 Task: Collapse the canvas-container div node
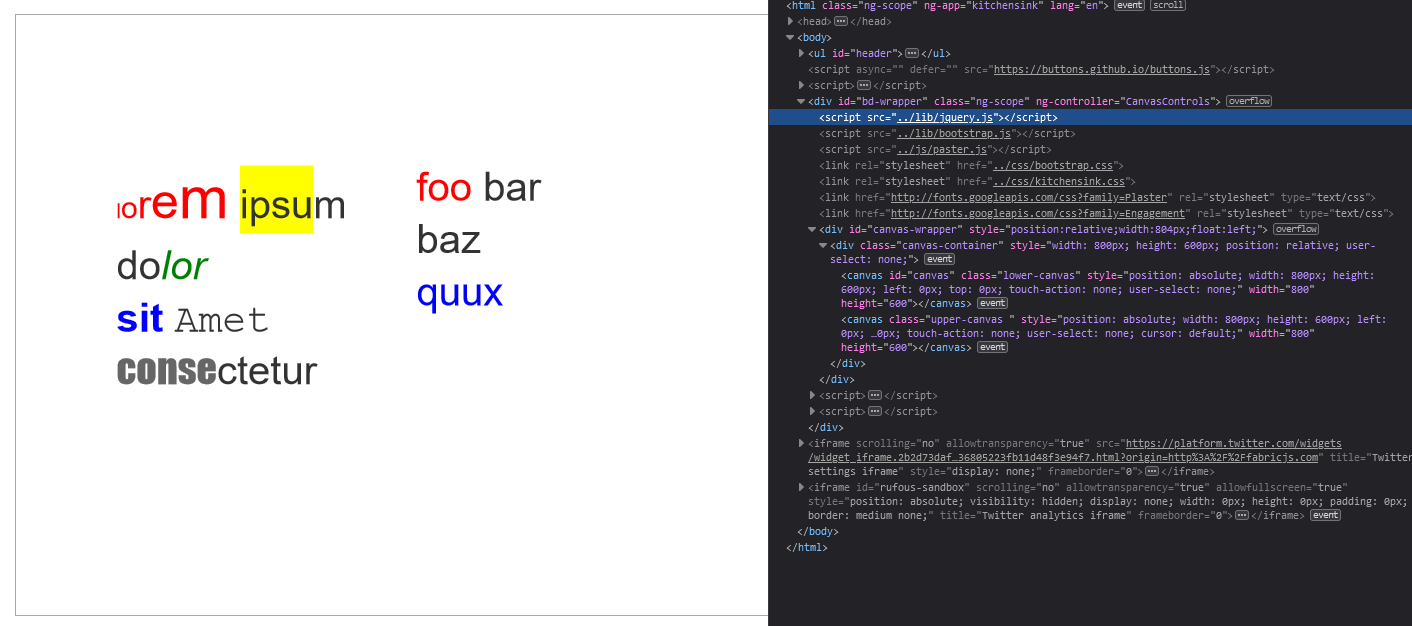tap(824, 245)
